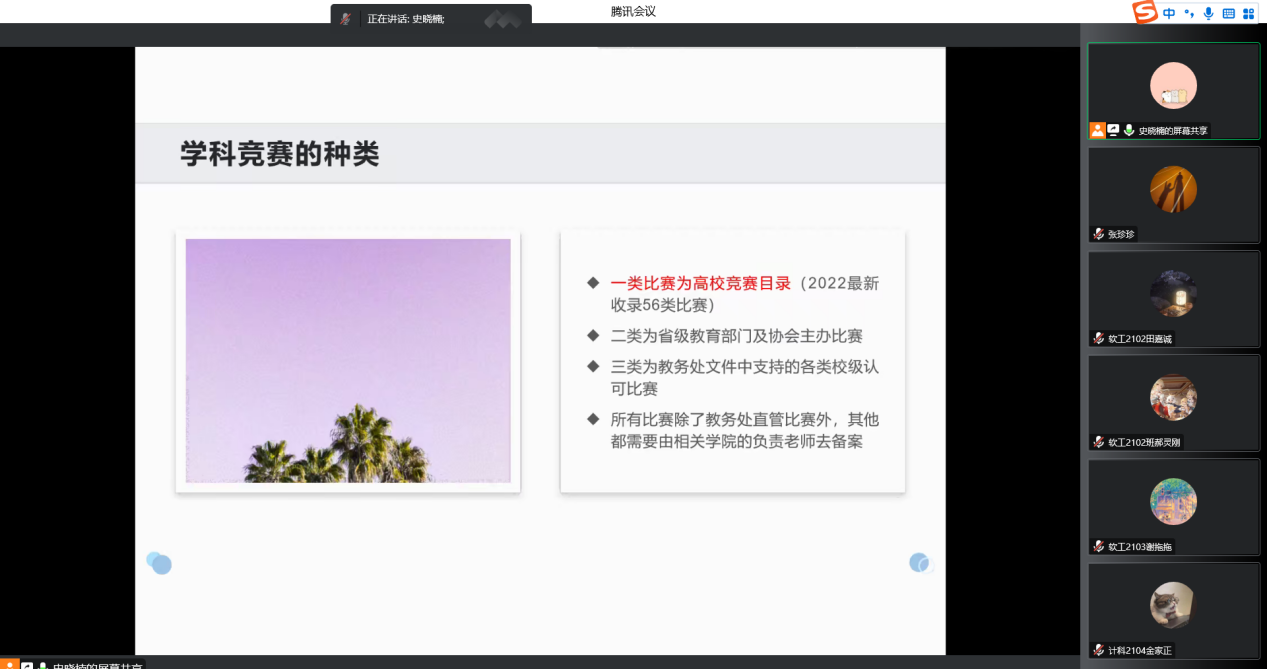Click the red text 一类比赛为高校竞赛目录
Viewport: 1267px width, 669px height.
(700, 283)
